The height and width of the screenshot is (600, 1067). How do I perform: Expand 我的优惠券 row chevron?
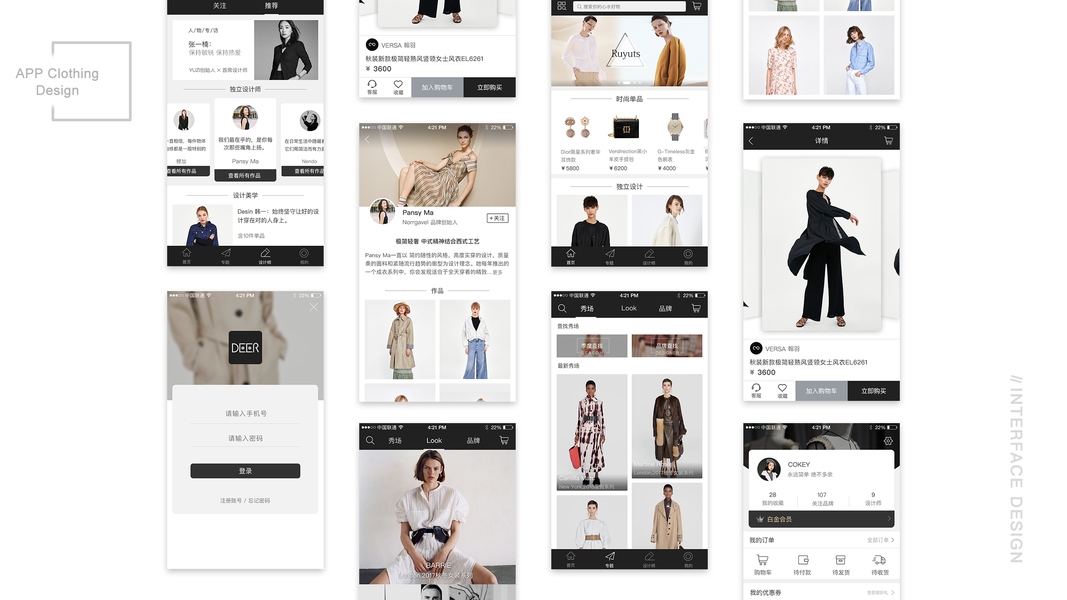coord(892,593)
